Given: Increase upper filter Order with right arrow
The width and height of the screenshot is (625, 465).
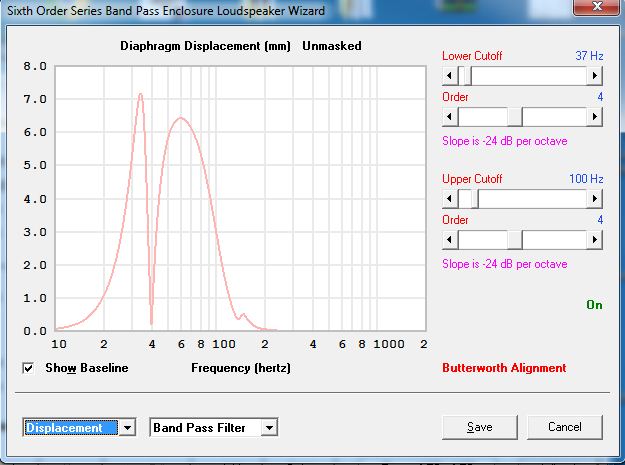Looking at the screenshot, I should [x=595, y=239].
